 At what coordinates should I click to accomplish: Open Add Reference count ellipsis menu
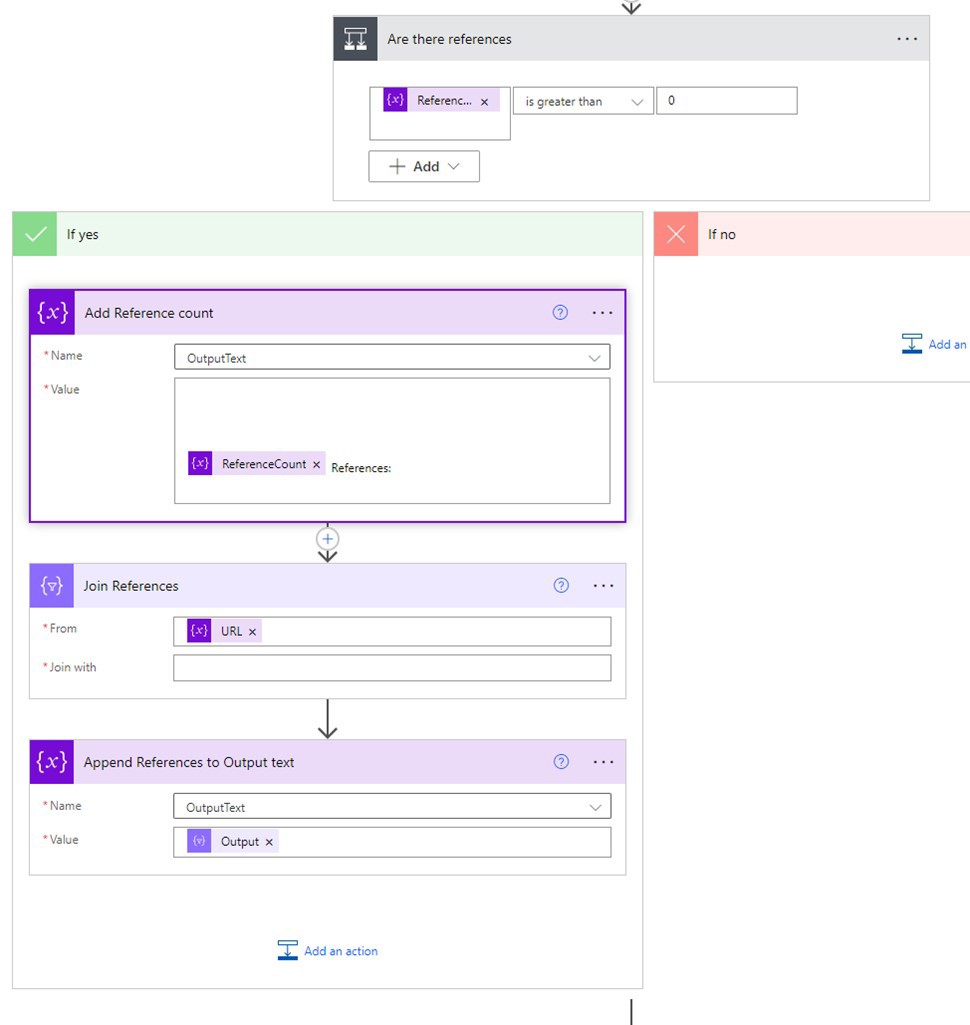coord(602,313)
